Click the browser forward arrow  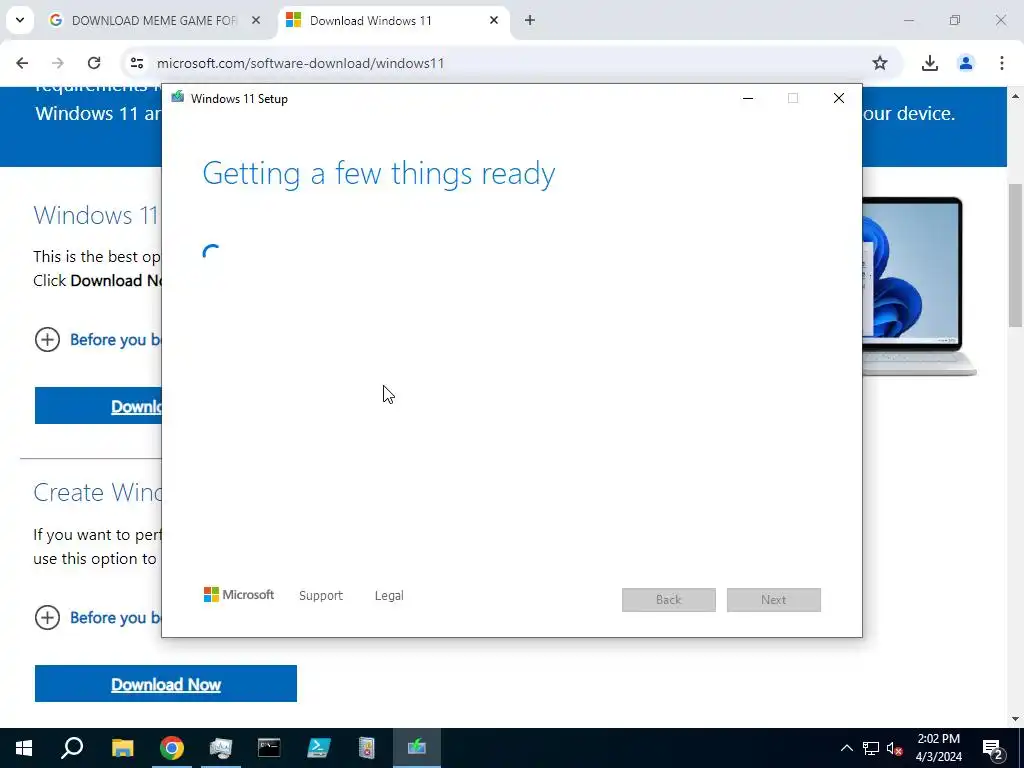coord(58,63)
